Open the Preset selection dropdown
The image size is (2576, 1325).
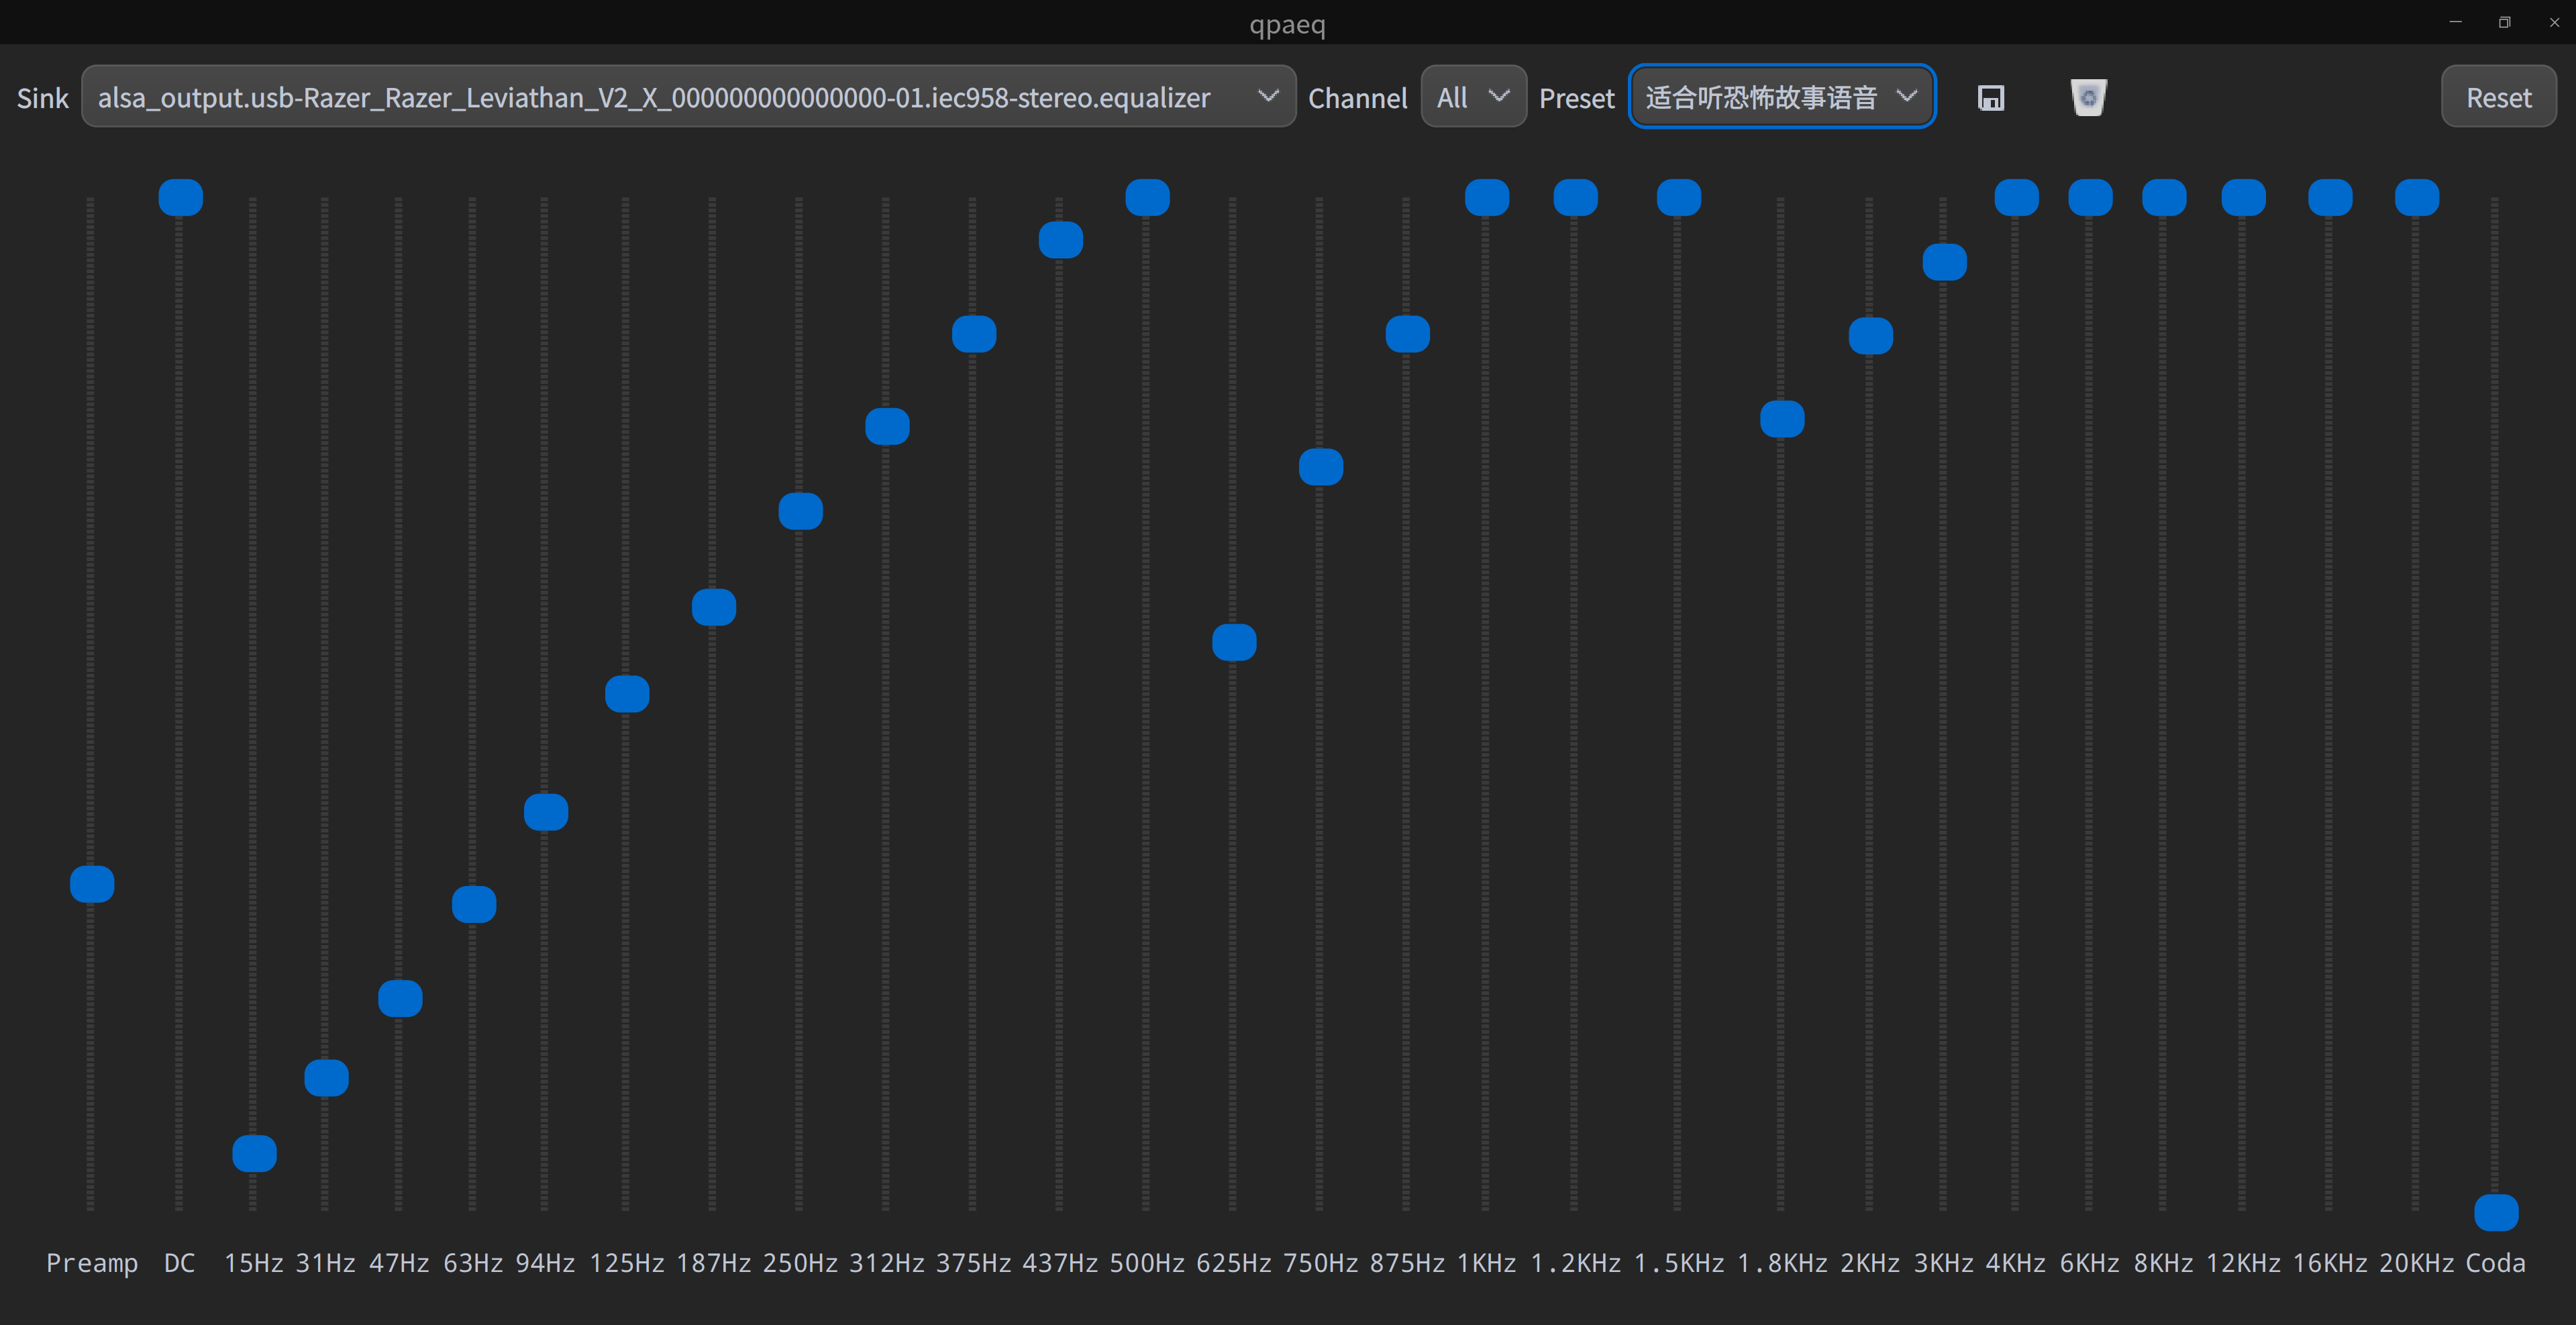tap(1781, 97)
